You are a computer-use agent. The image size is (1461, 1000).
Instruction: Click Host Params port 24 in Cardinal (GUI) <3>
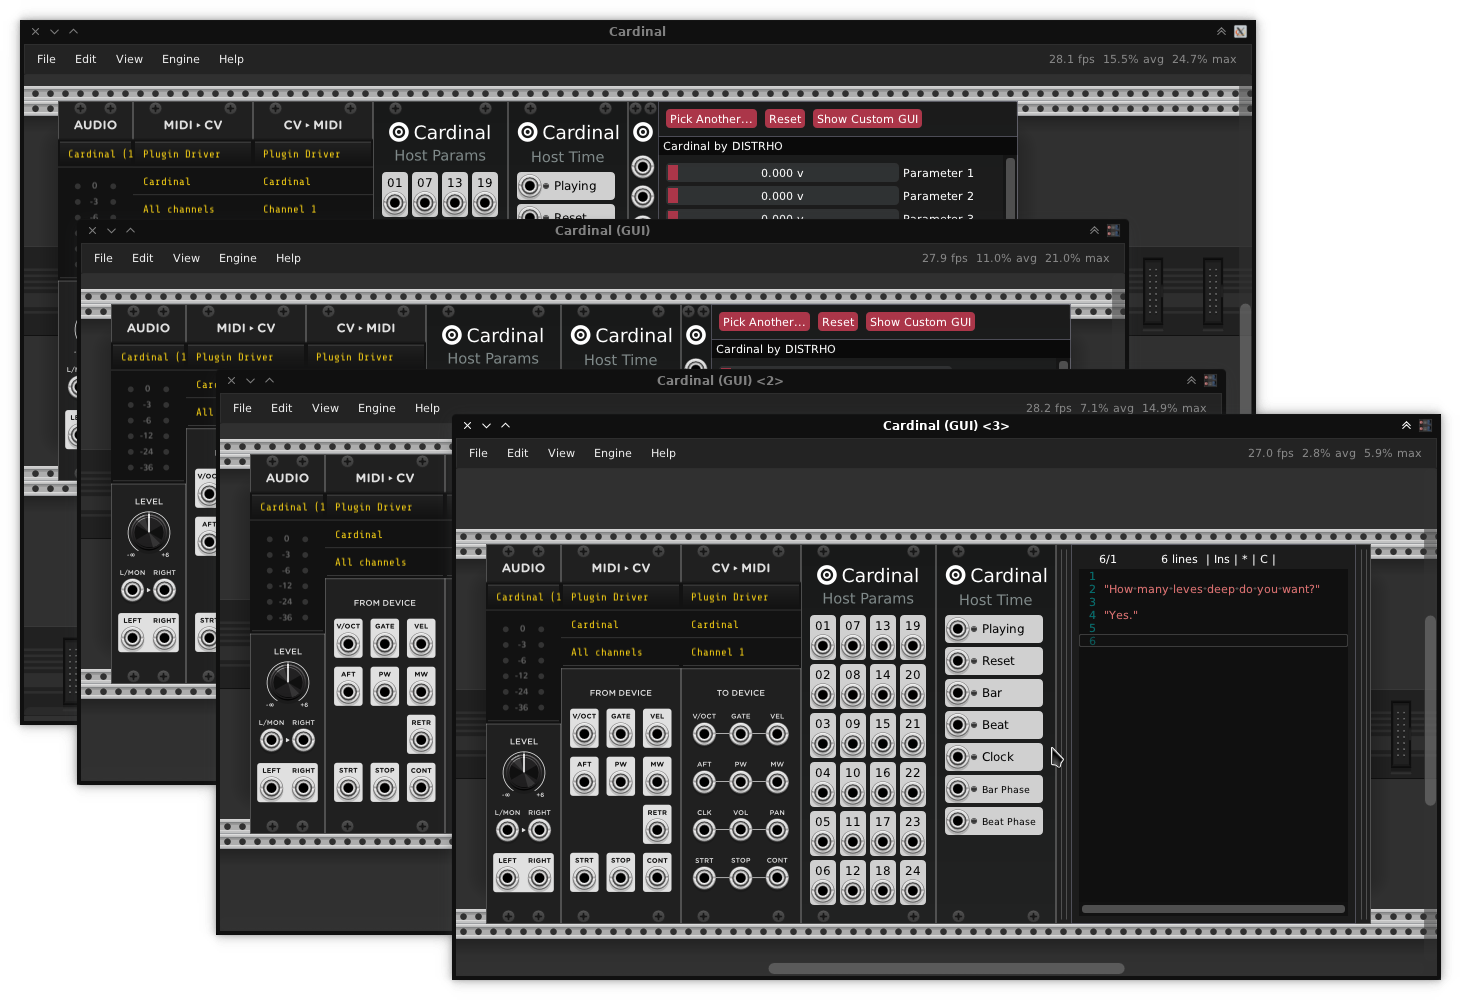coord(913,892)
